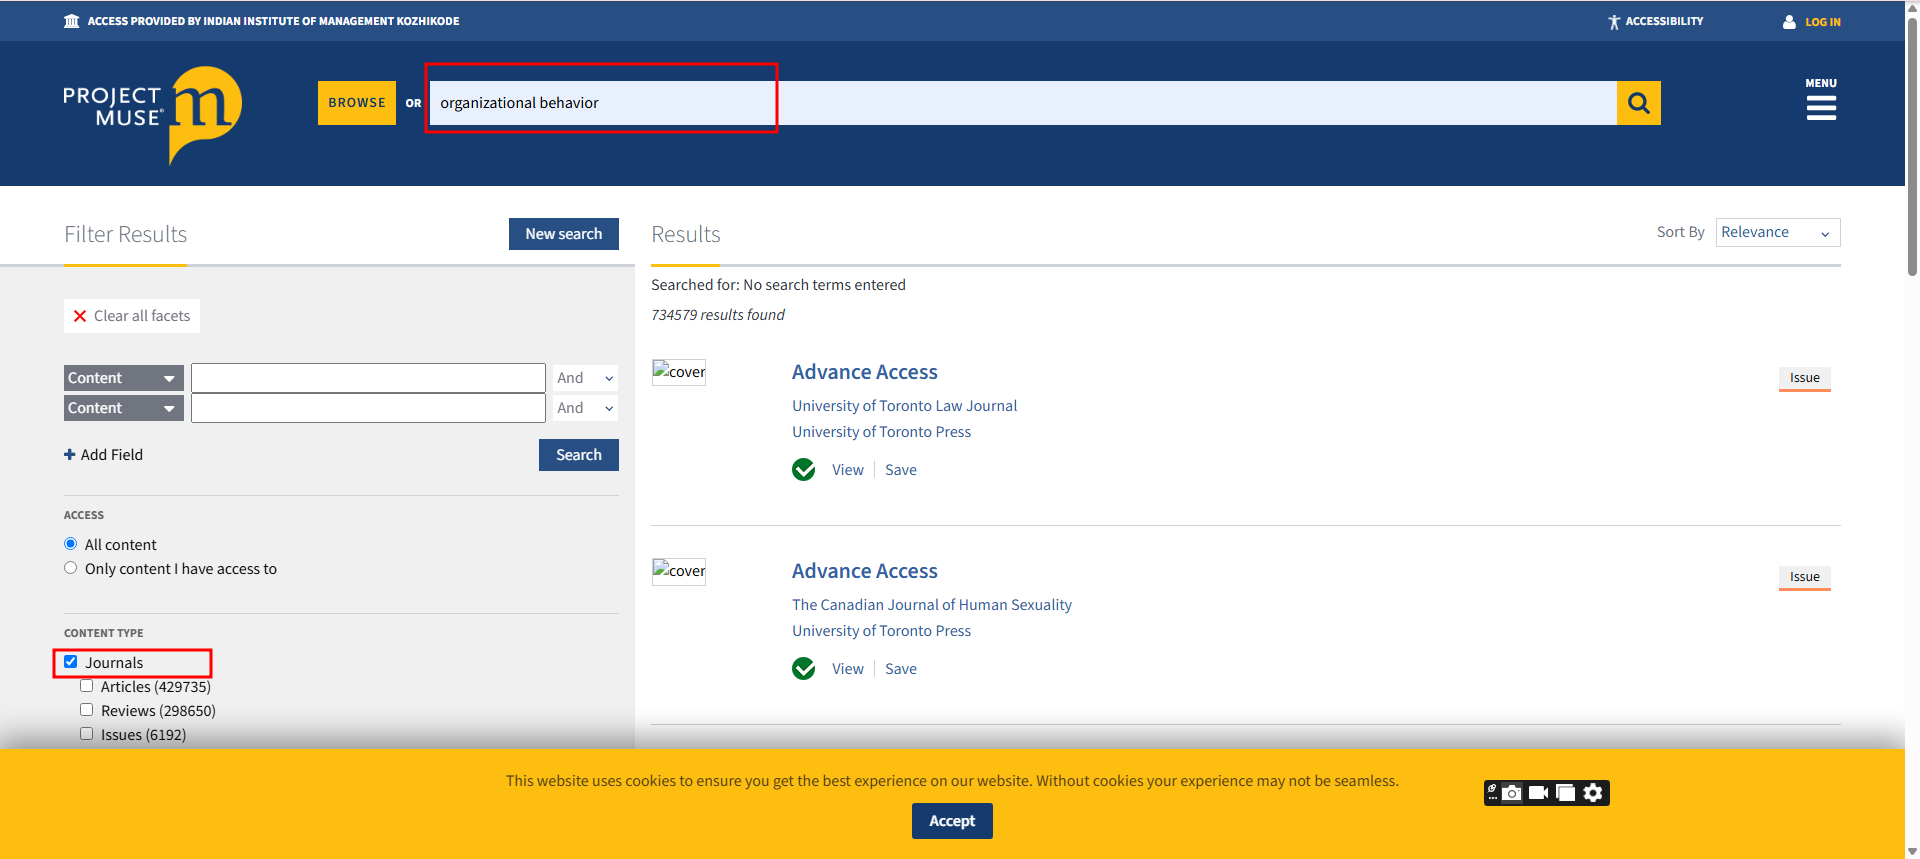Open the Sort By Relevance dropdown
The height and width of the screenshot is (859, 1920).
point(1777,232)
